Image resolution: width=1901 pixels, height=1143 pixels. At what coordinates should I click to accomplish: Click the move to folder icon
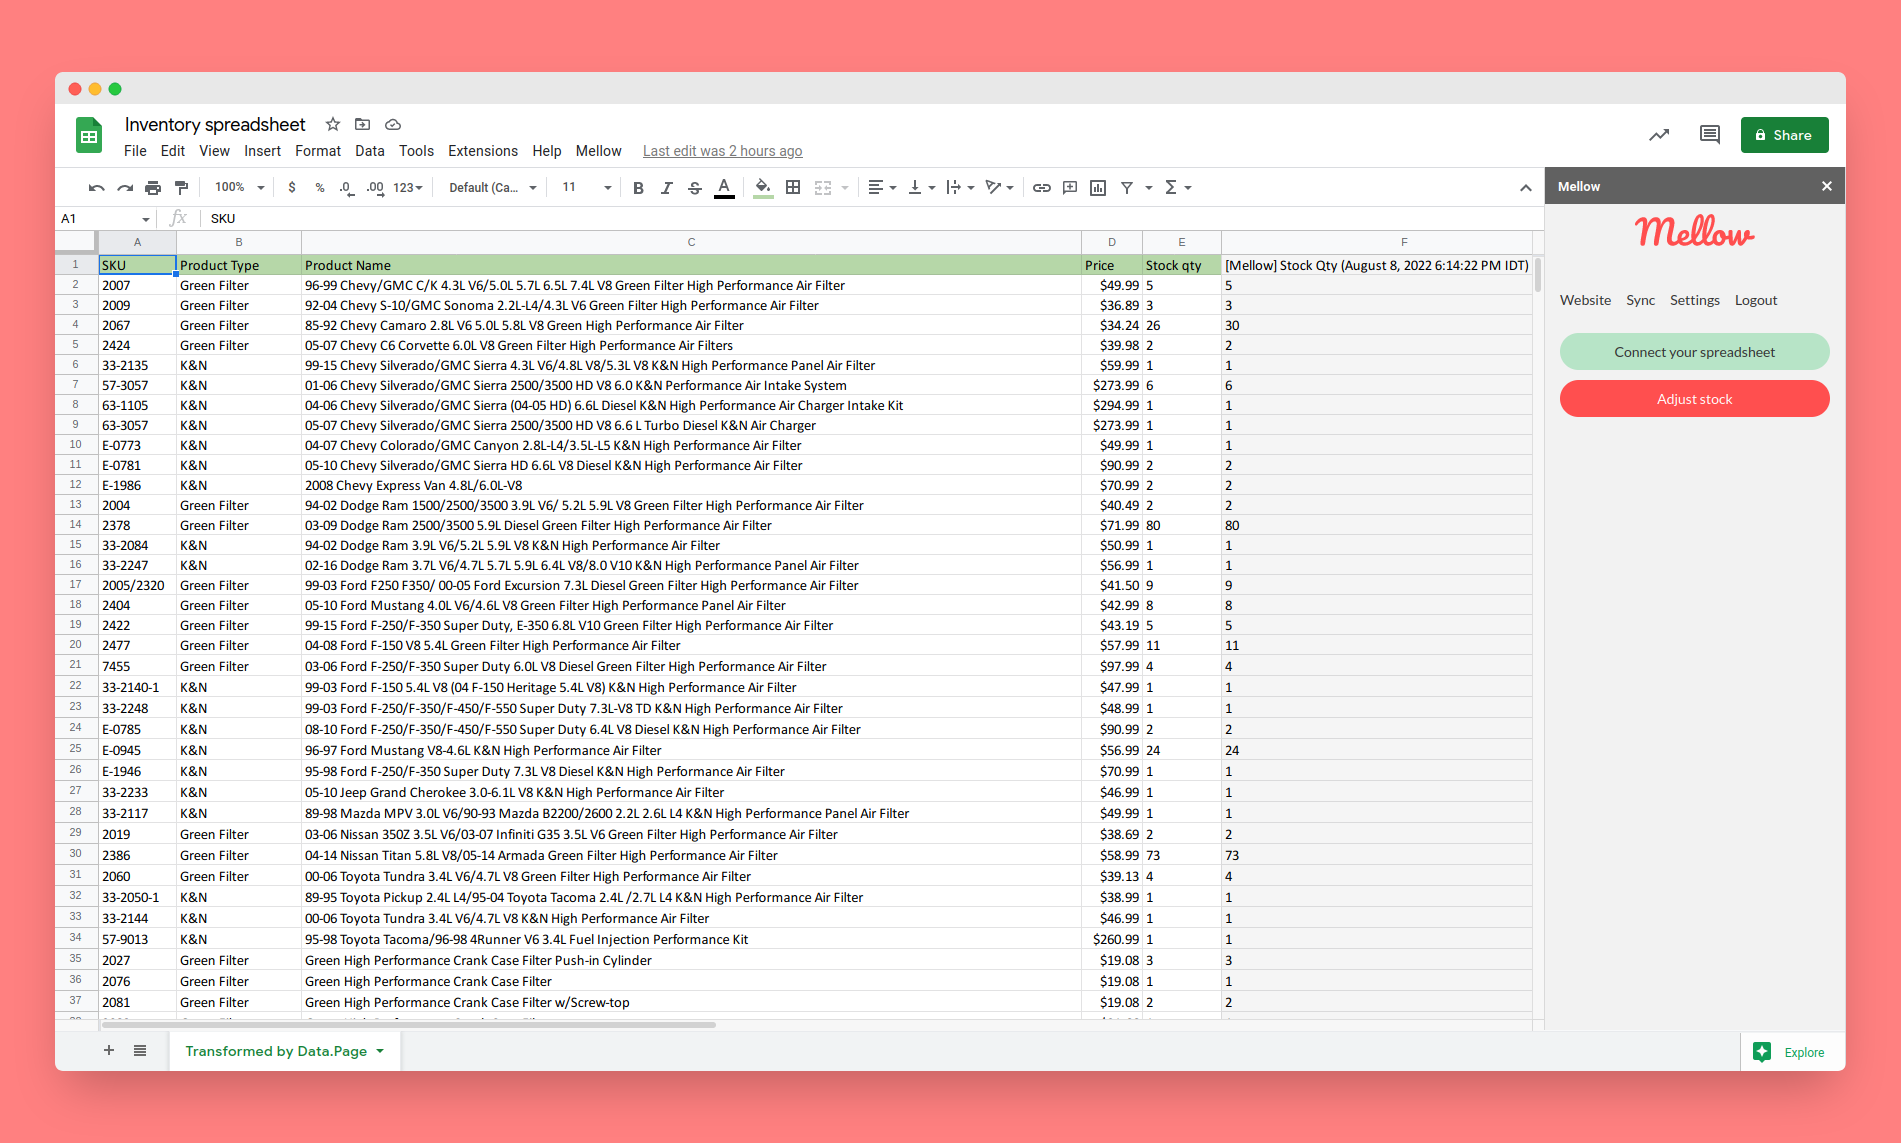363,124
